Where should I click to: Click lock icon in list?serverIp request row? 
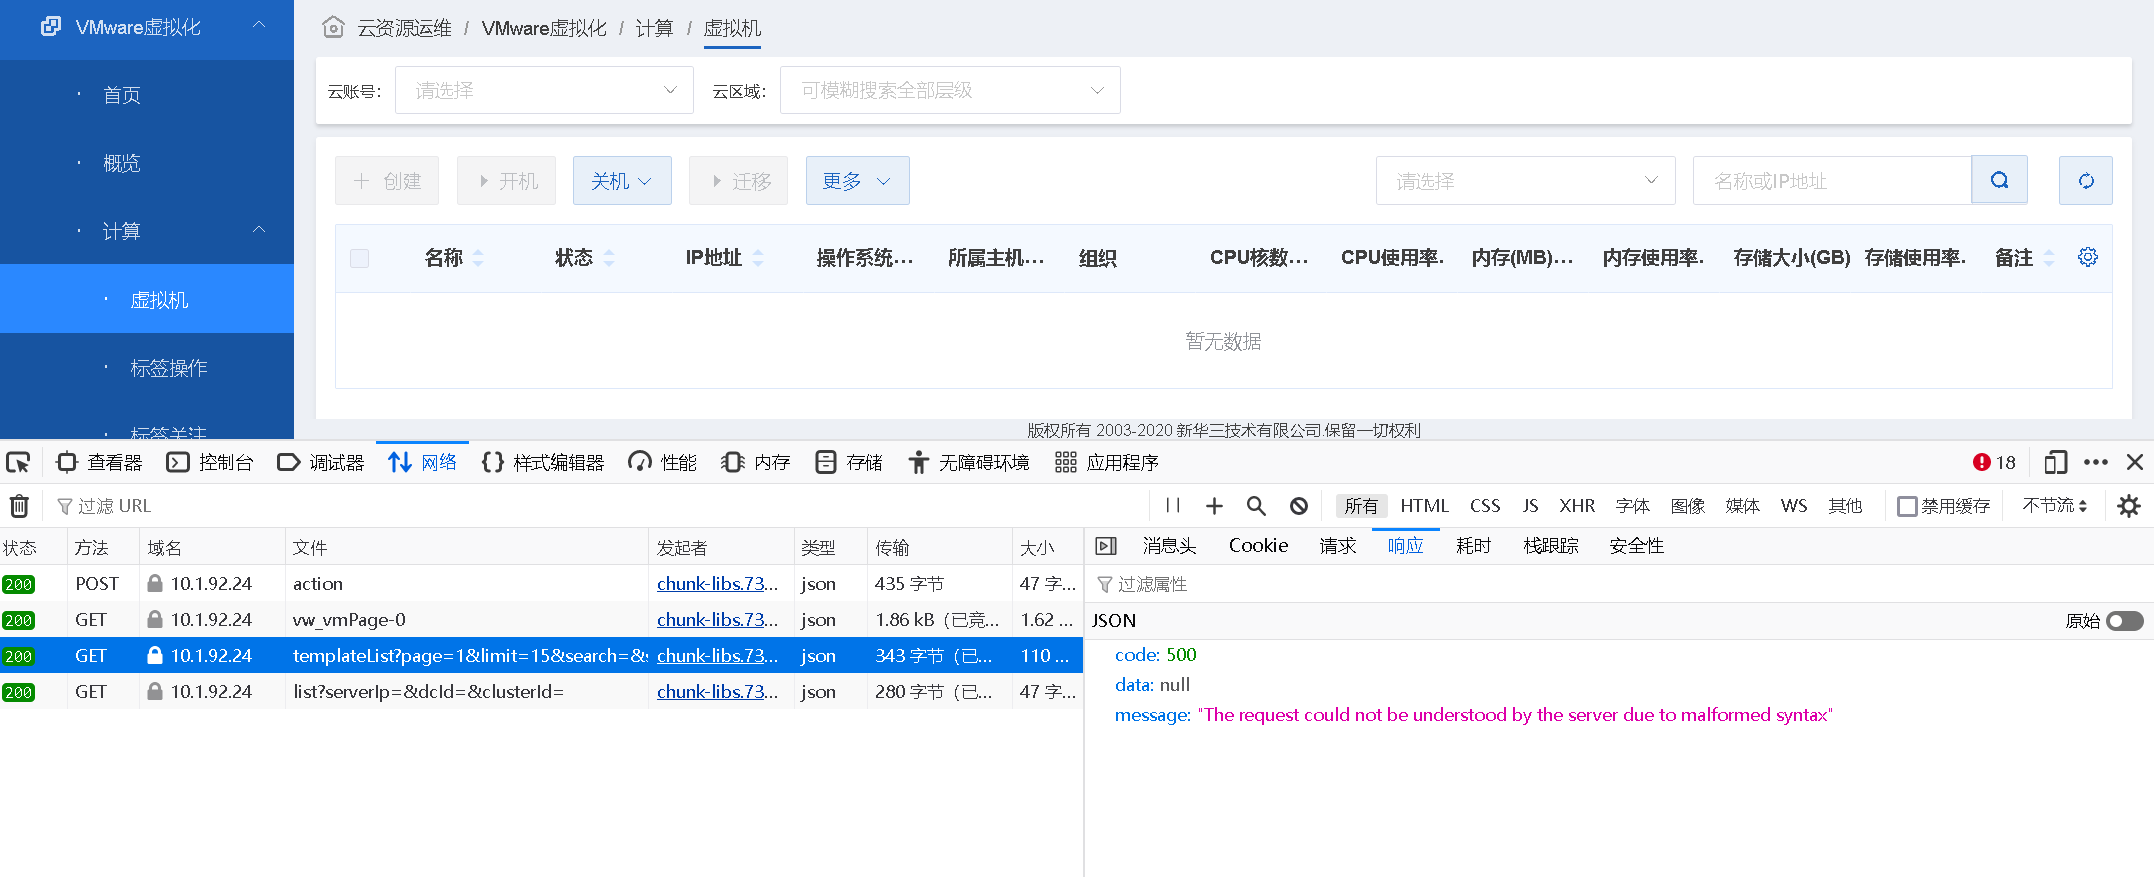point(155,691)
